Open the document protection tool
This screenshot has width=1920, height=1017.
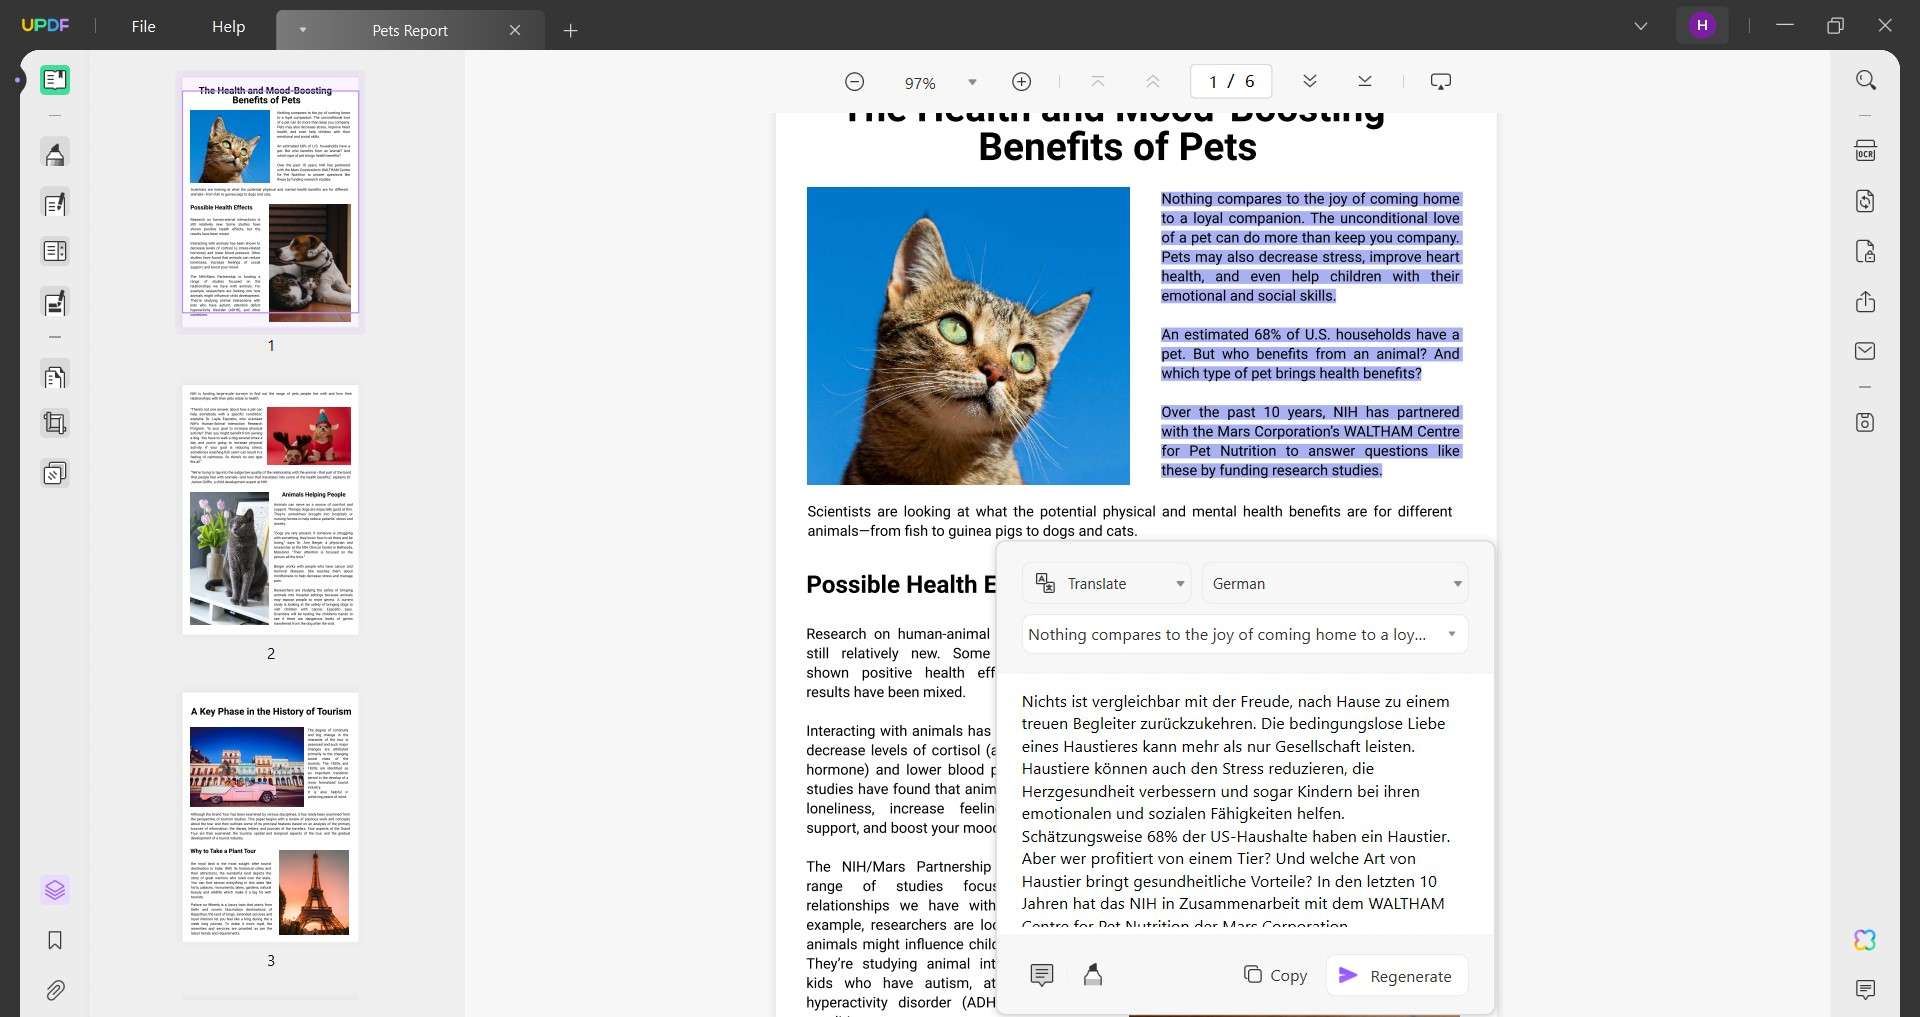pyautogui.click(x=1866, y=251)
